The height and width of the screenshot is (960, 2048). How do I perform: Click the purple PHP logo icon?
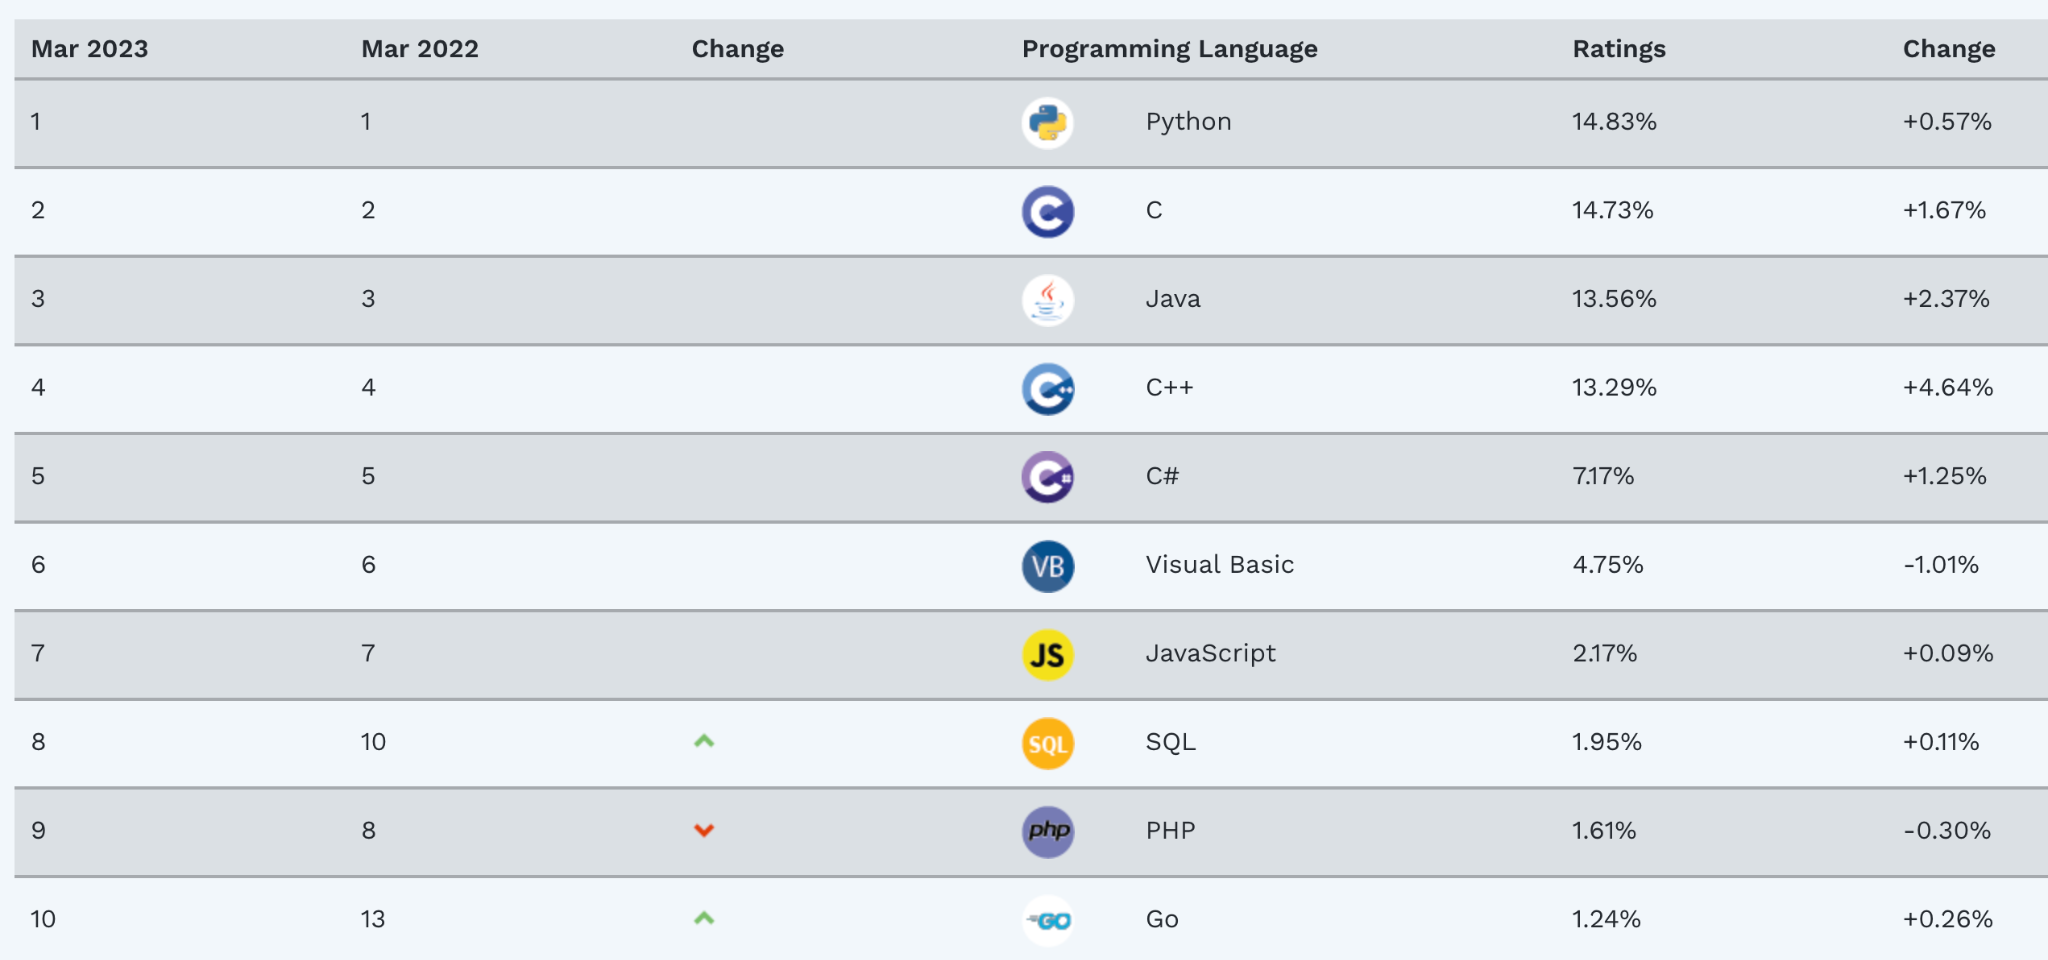click(x=1047, y=832)
